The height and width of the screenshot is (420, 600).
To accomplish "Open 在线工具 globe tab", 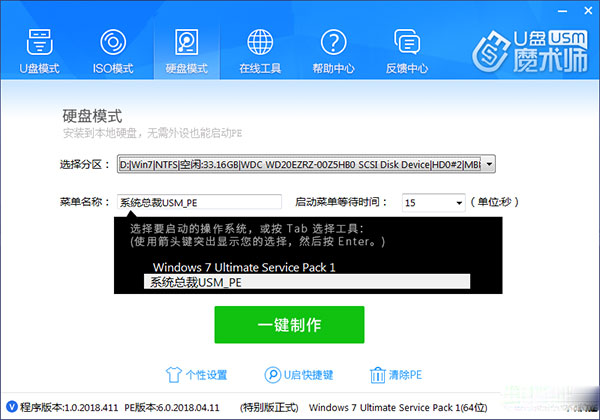I will pos(260,51).
